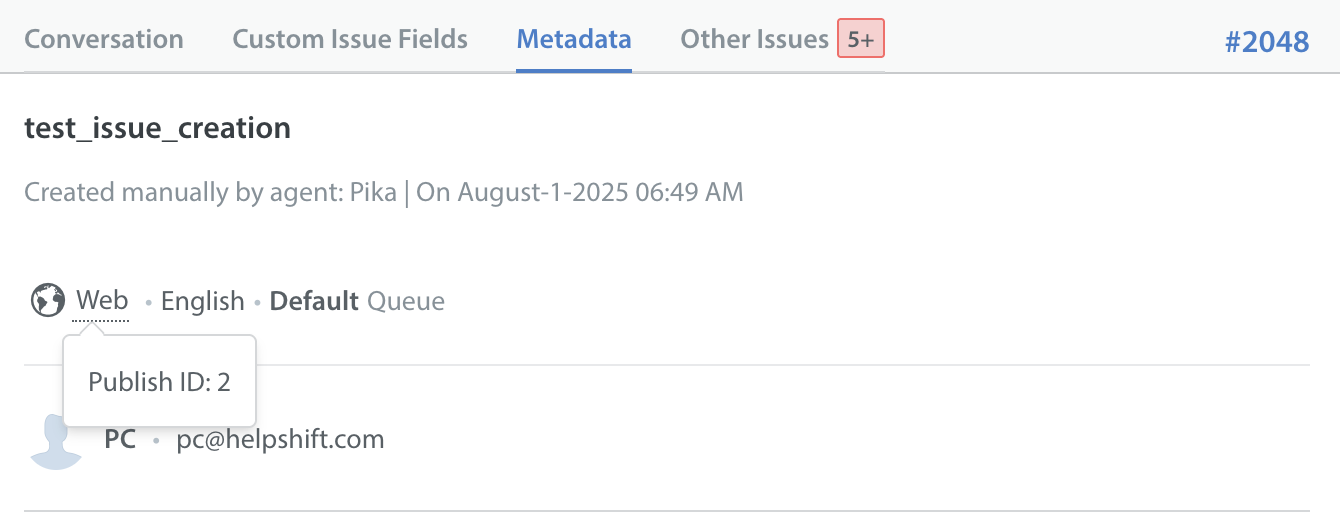Click the Created manually by agent text
This screenshot has width=1340, height=518.
tap(183, 192)
